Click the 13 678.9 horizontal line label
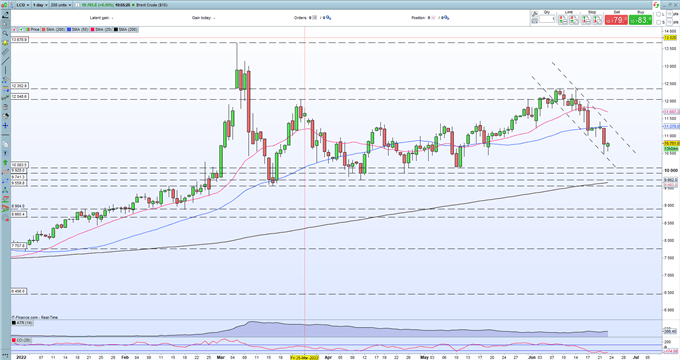This screenshot has height=360, width=680. coord(20,39)
